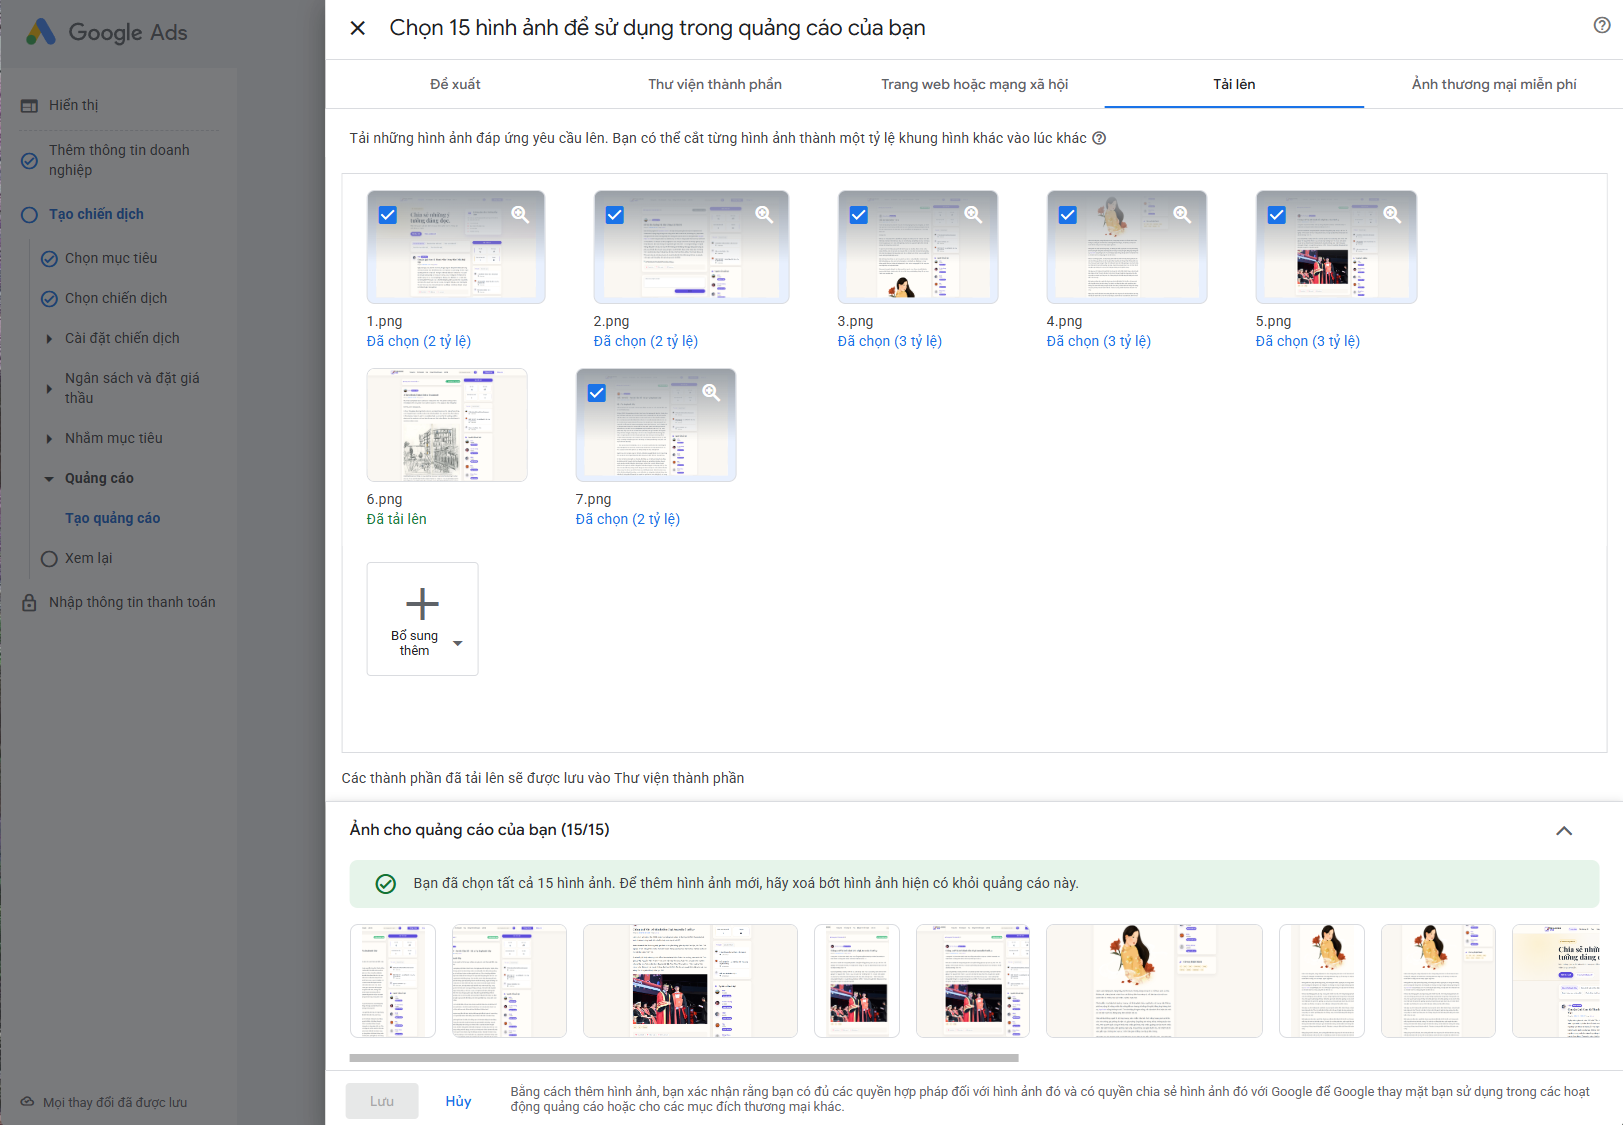Image resolution: width=1623 pixels, height=1125 pixels.
Task: Uncheck the 7.png image checkbox
Action: (597, 393)
